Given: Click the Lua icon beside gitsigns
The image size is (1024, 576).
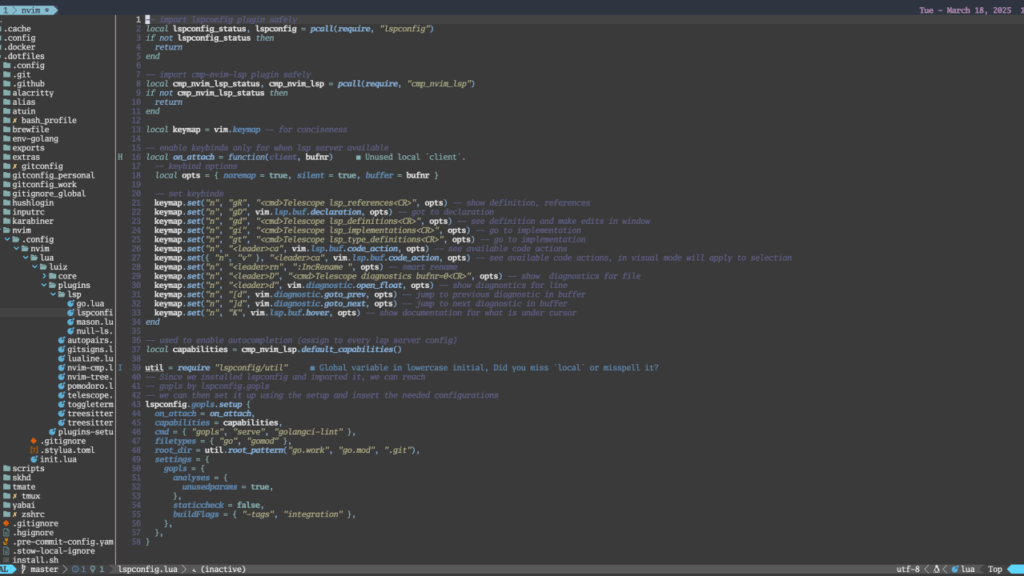Looking at the screenshot, I should point(61,349).
